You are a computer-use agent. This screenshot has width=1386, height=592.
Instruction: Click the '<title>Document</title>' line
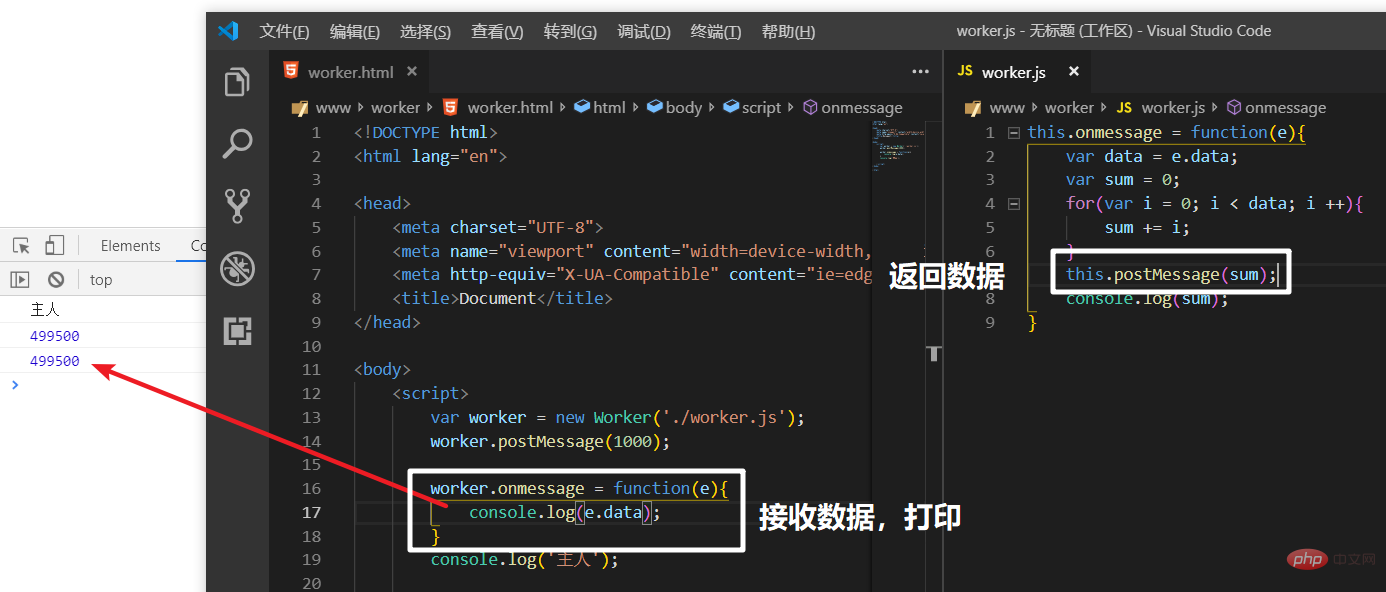pyautogui.click(x=502, y=298)
